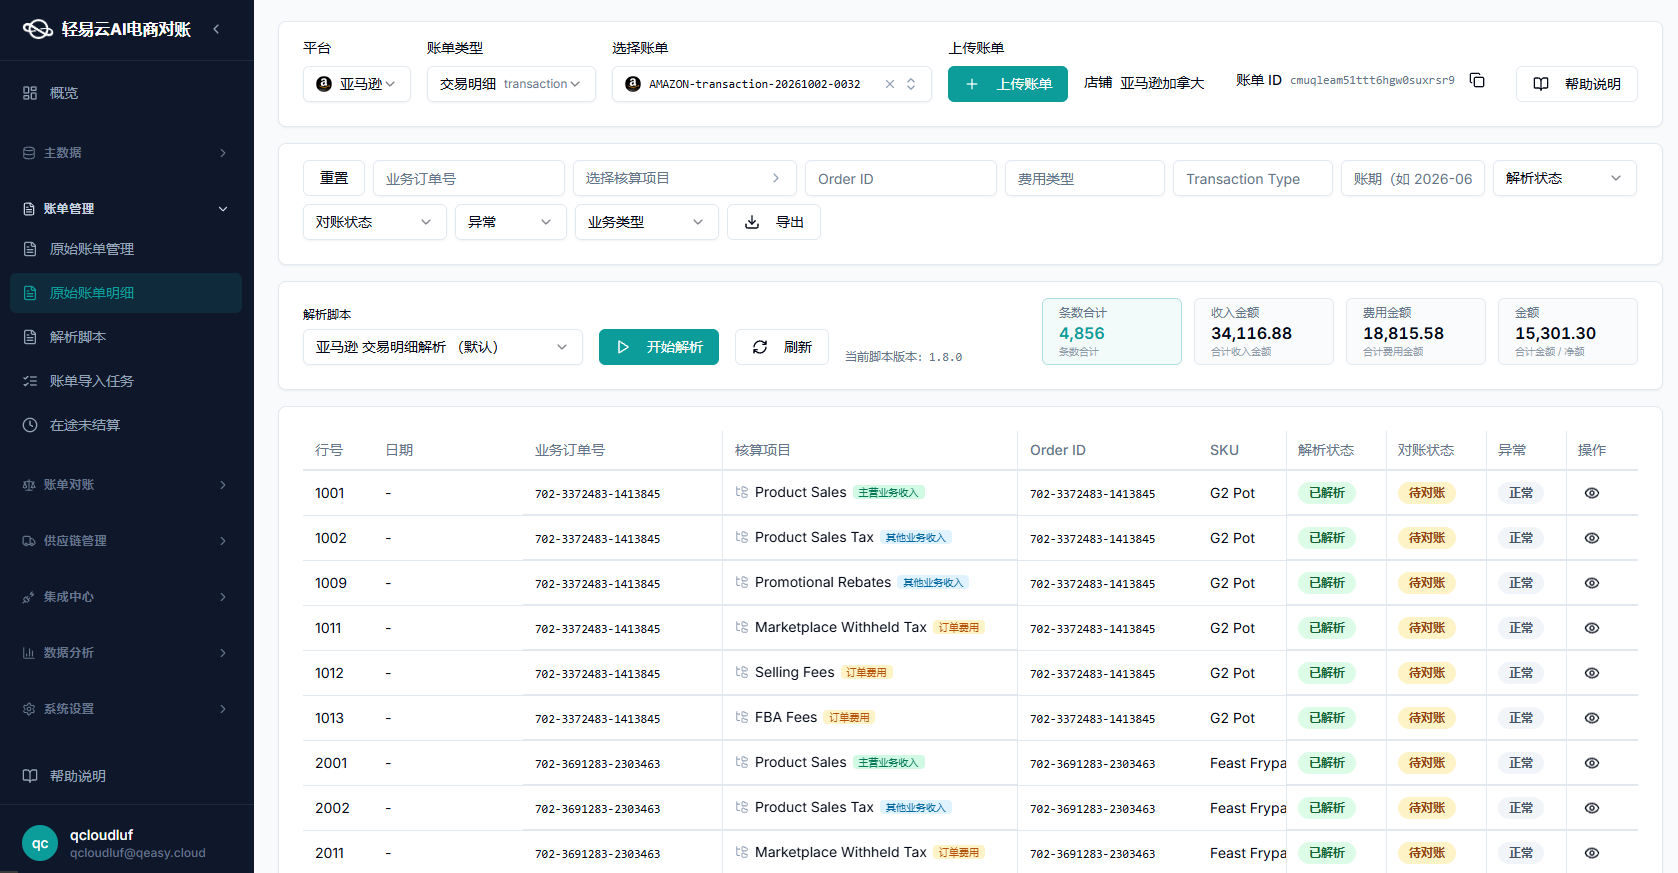Viewport: 1678px width, 873px height.
Task: View details of row 2001 eye icon
Action: [x=1592, y=763]
